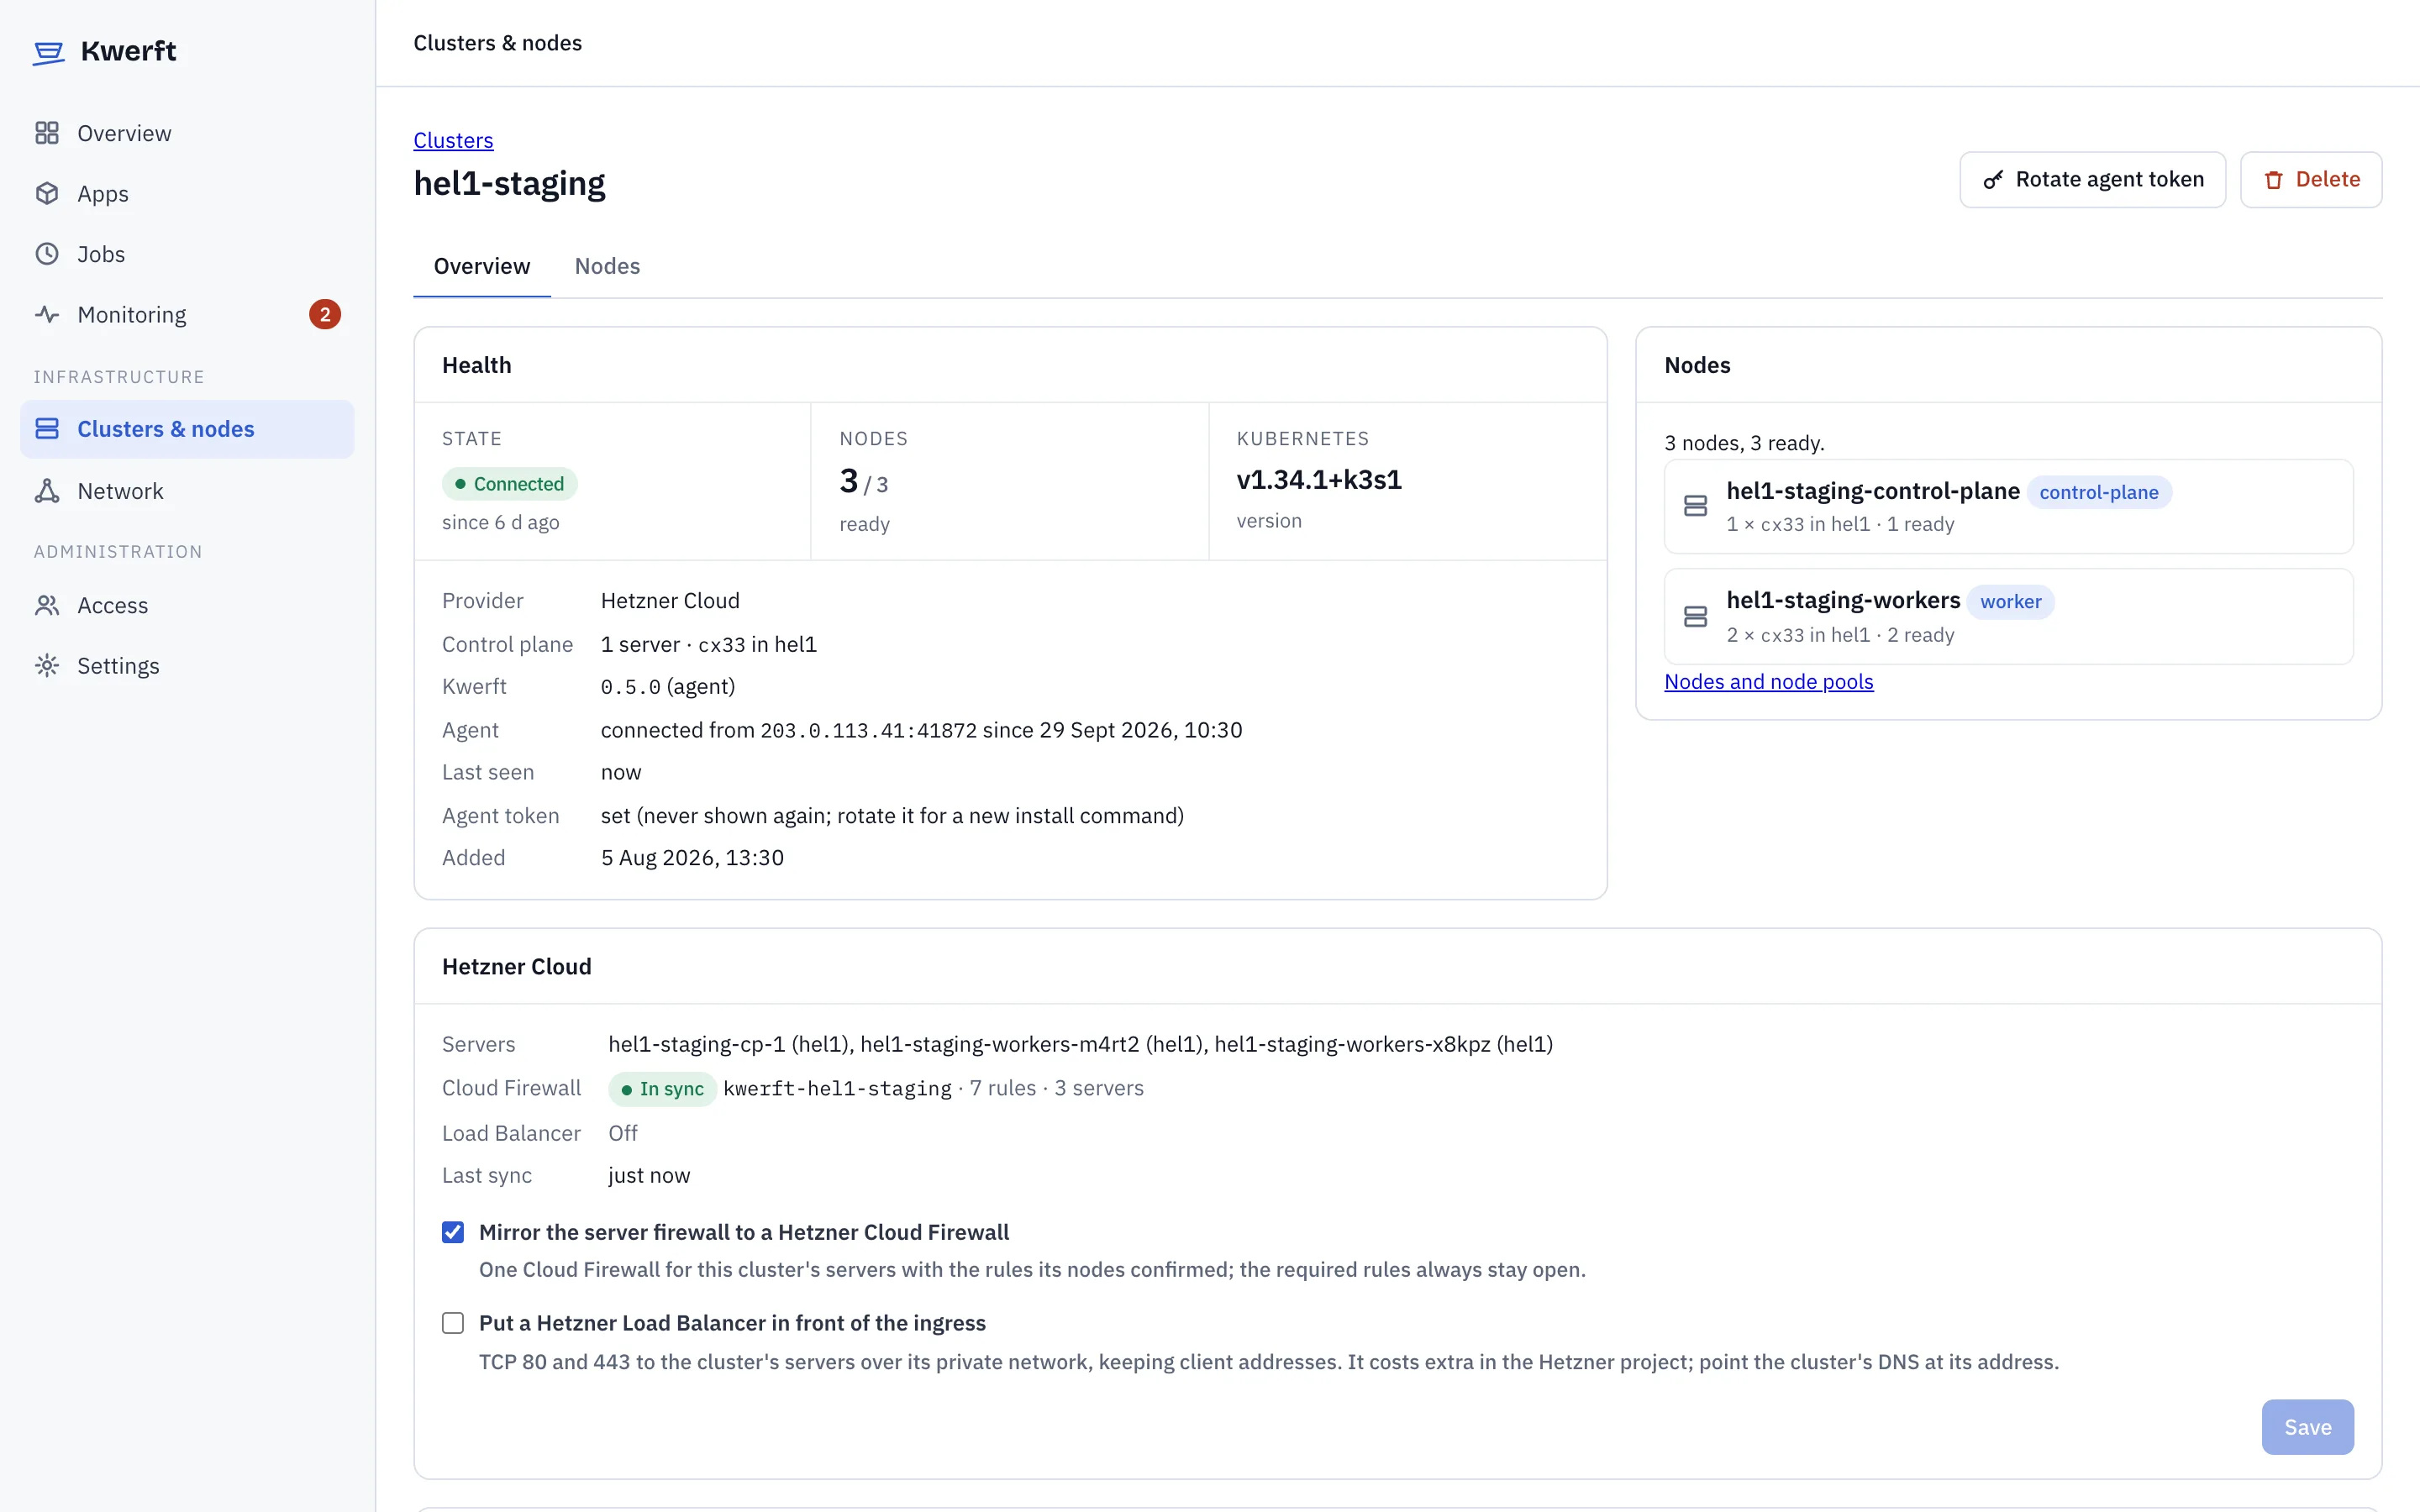The width and height of the screenshot is (2420, 1512).
Task: Follow the Clusters breadcrumb link
Action: [x=453, y=140]
